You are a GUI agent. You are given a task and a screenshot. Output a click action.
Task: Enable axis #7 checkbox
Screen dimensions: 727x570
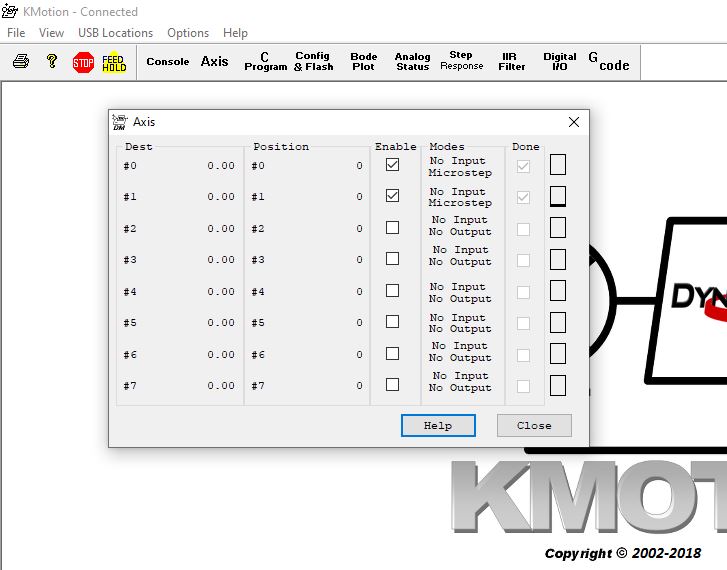[392, 385]
